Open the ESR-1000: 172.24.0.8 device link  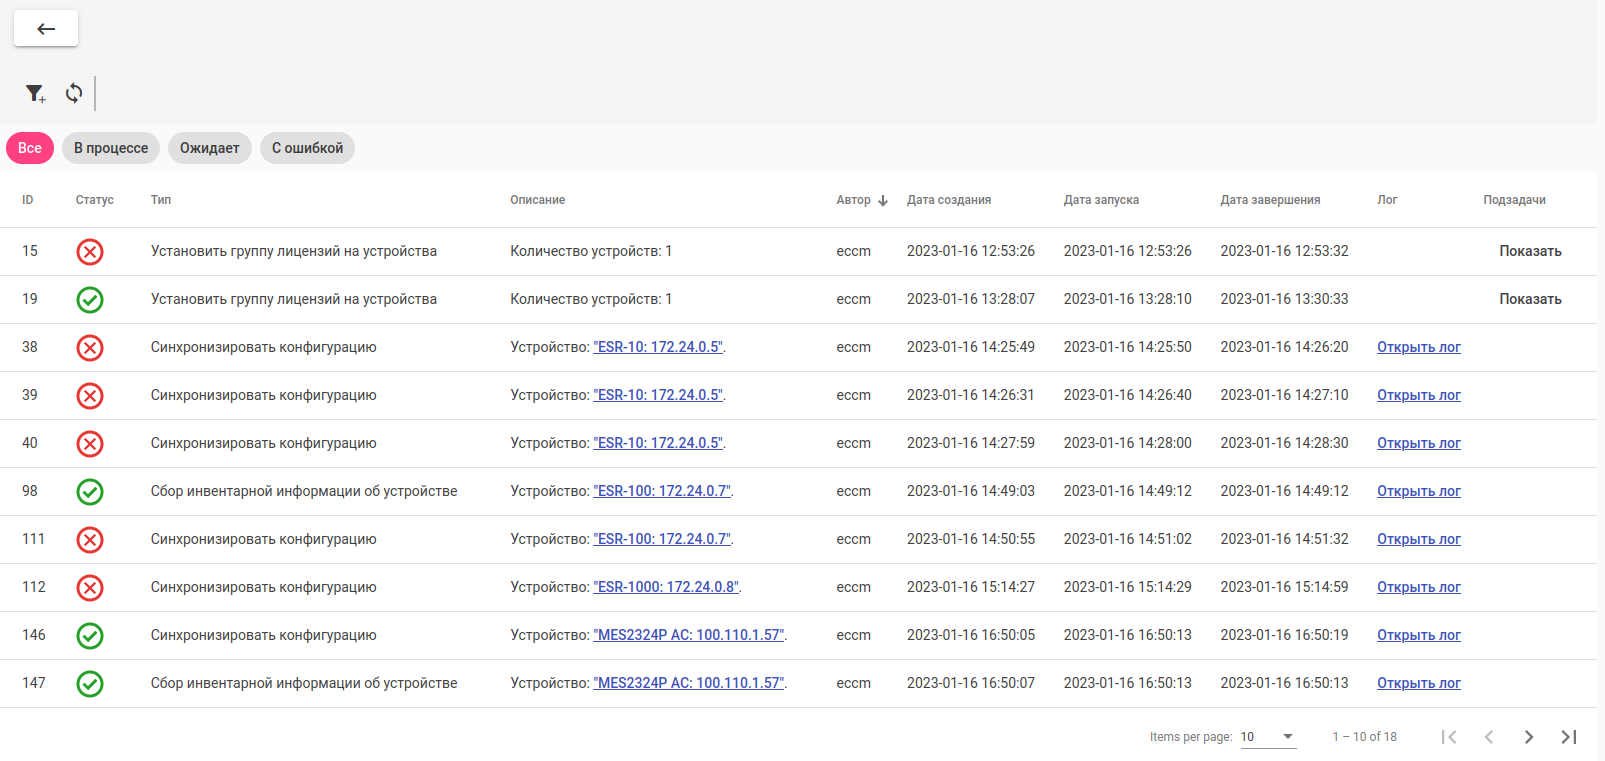coord(666,588)
